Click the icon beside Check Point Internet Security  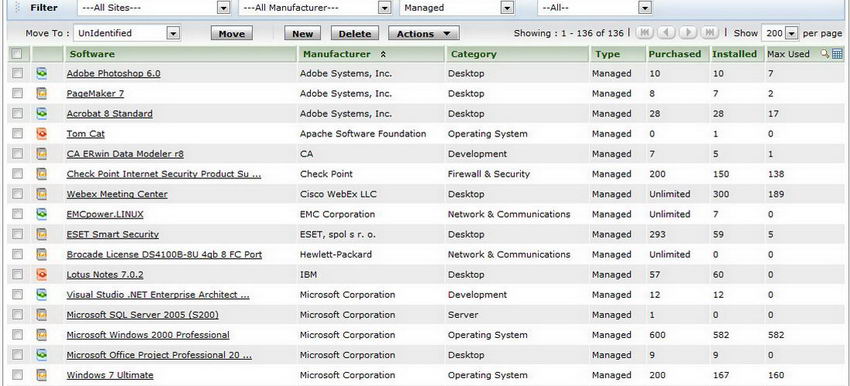click(x=41, y=173)
